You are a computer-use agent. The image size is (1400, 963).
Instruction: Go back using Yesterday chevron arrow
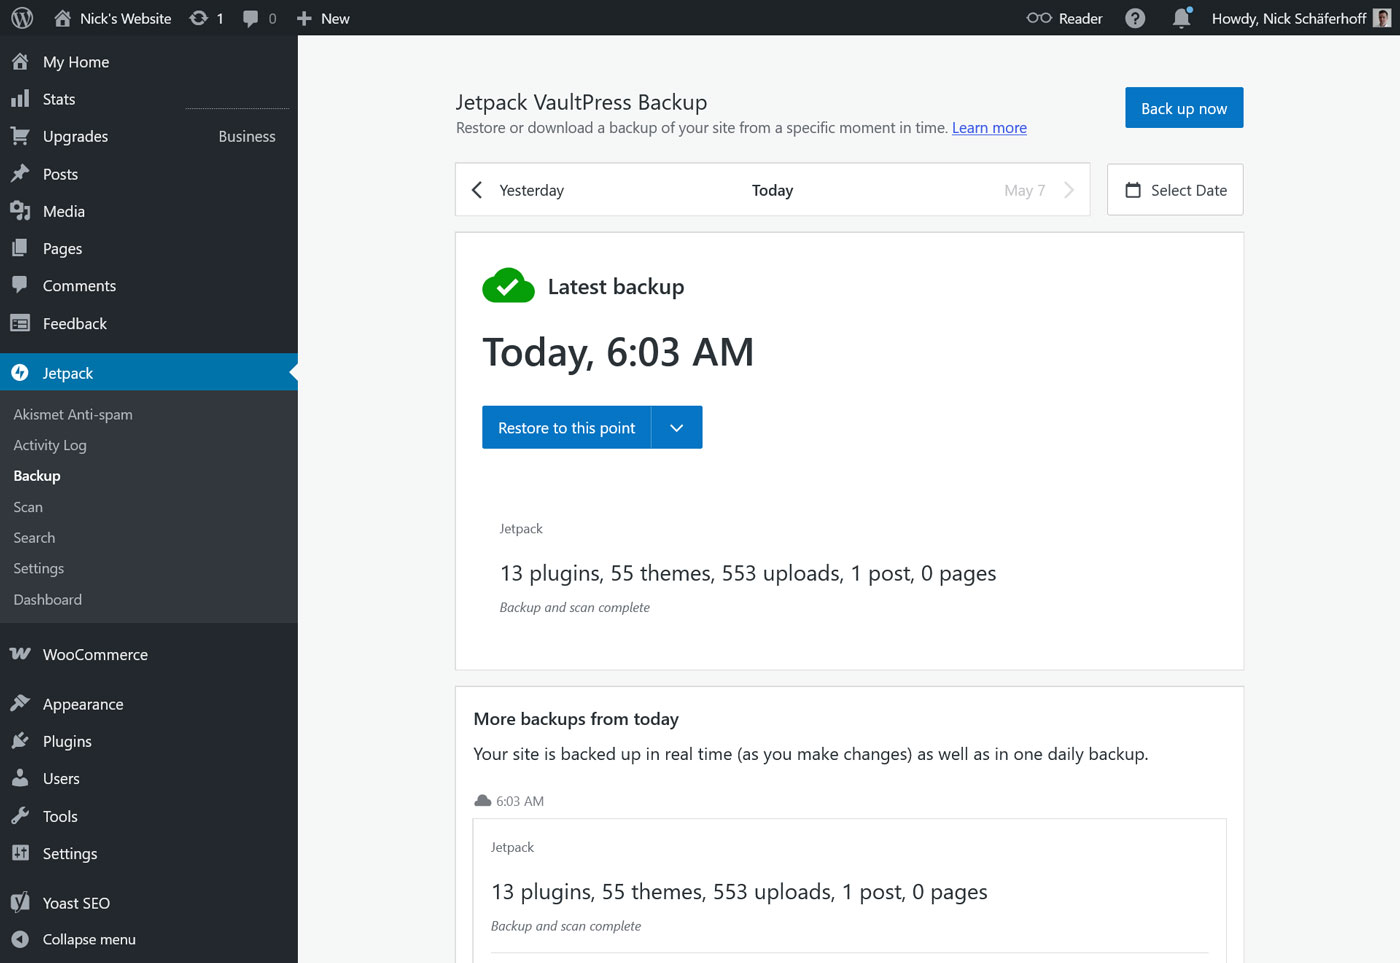coord(477,190)
